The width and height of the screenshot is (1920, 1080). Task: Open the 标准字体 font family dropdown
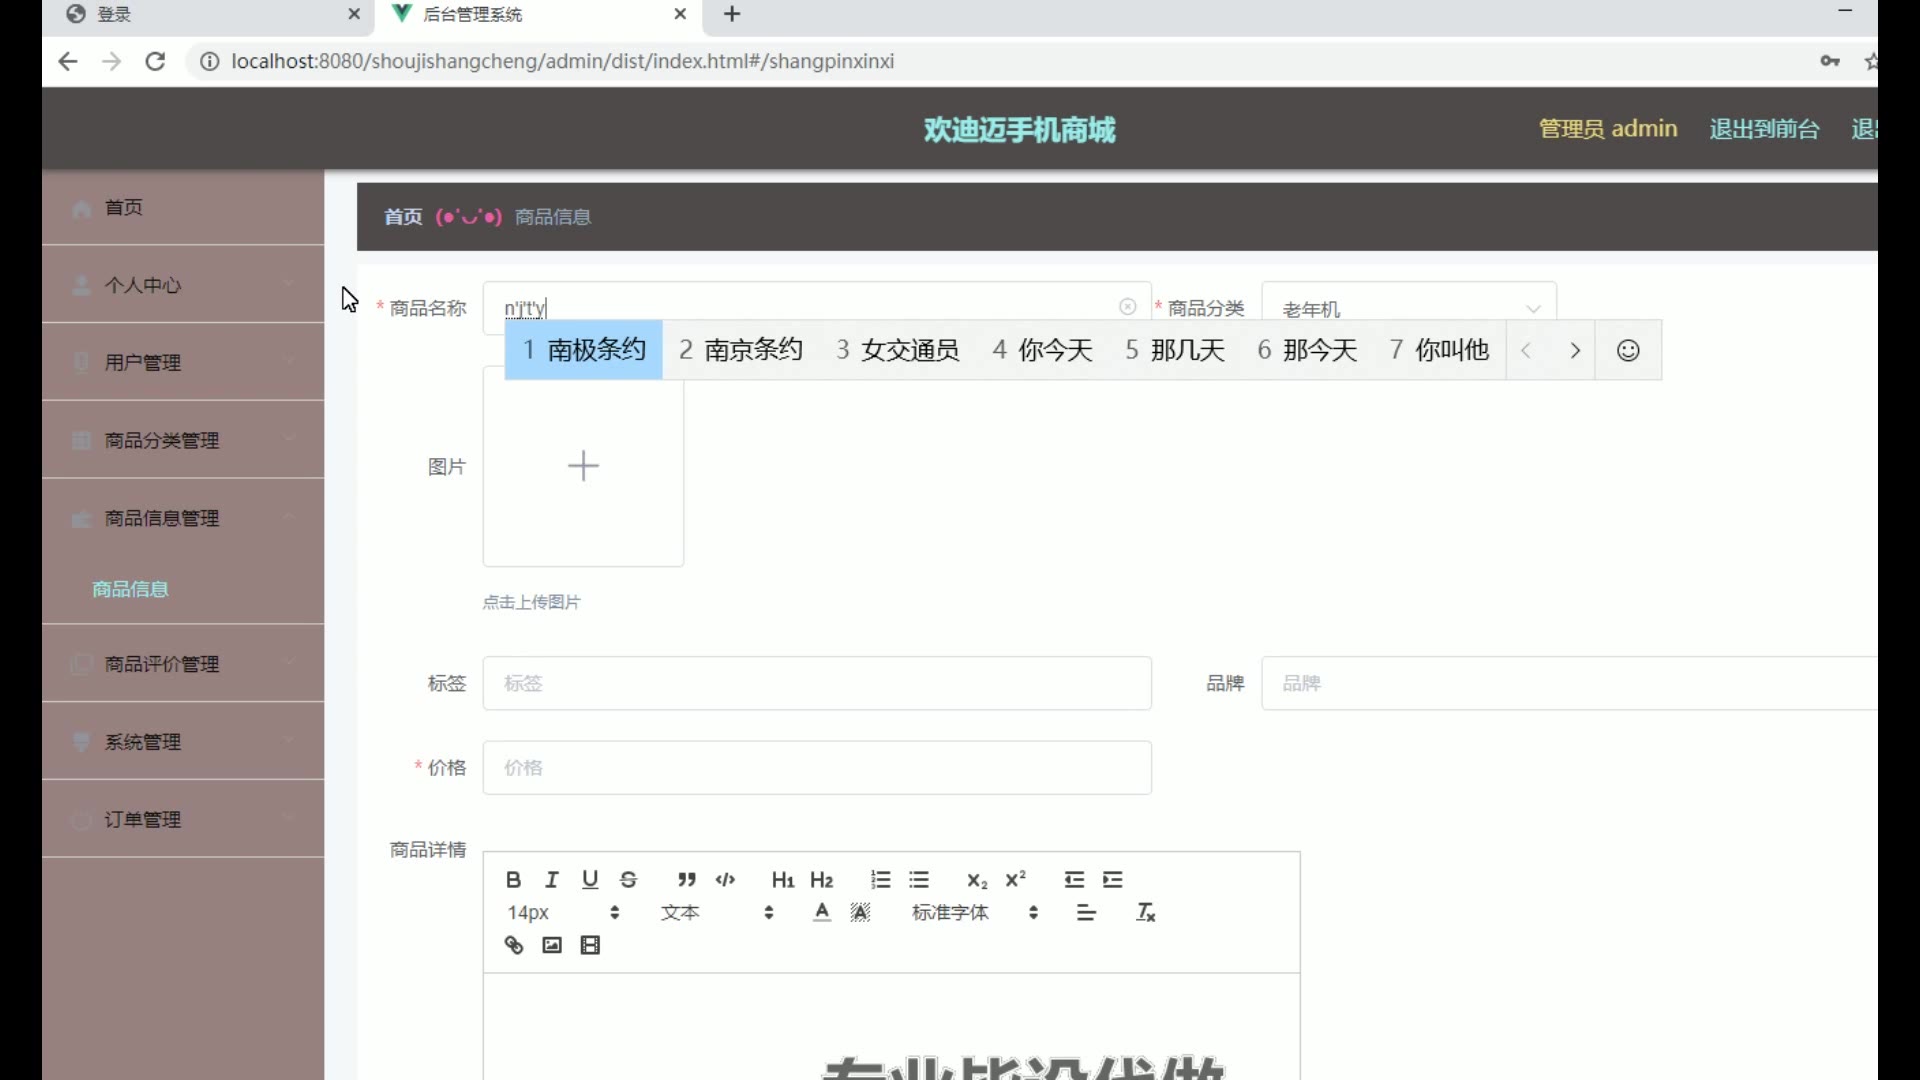(x=975, y=912)
